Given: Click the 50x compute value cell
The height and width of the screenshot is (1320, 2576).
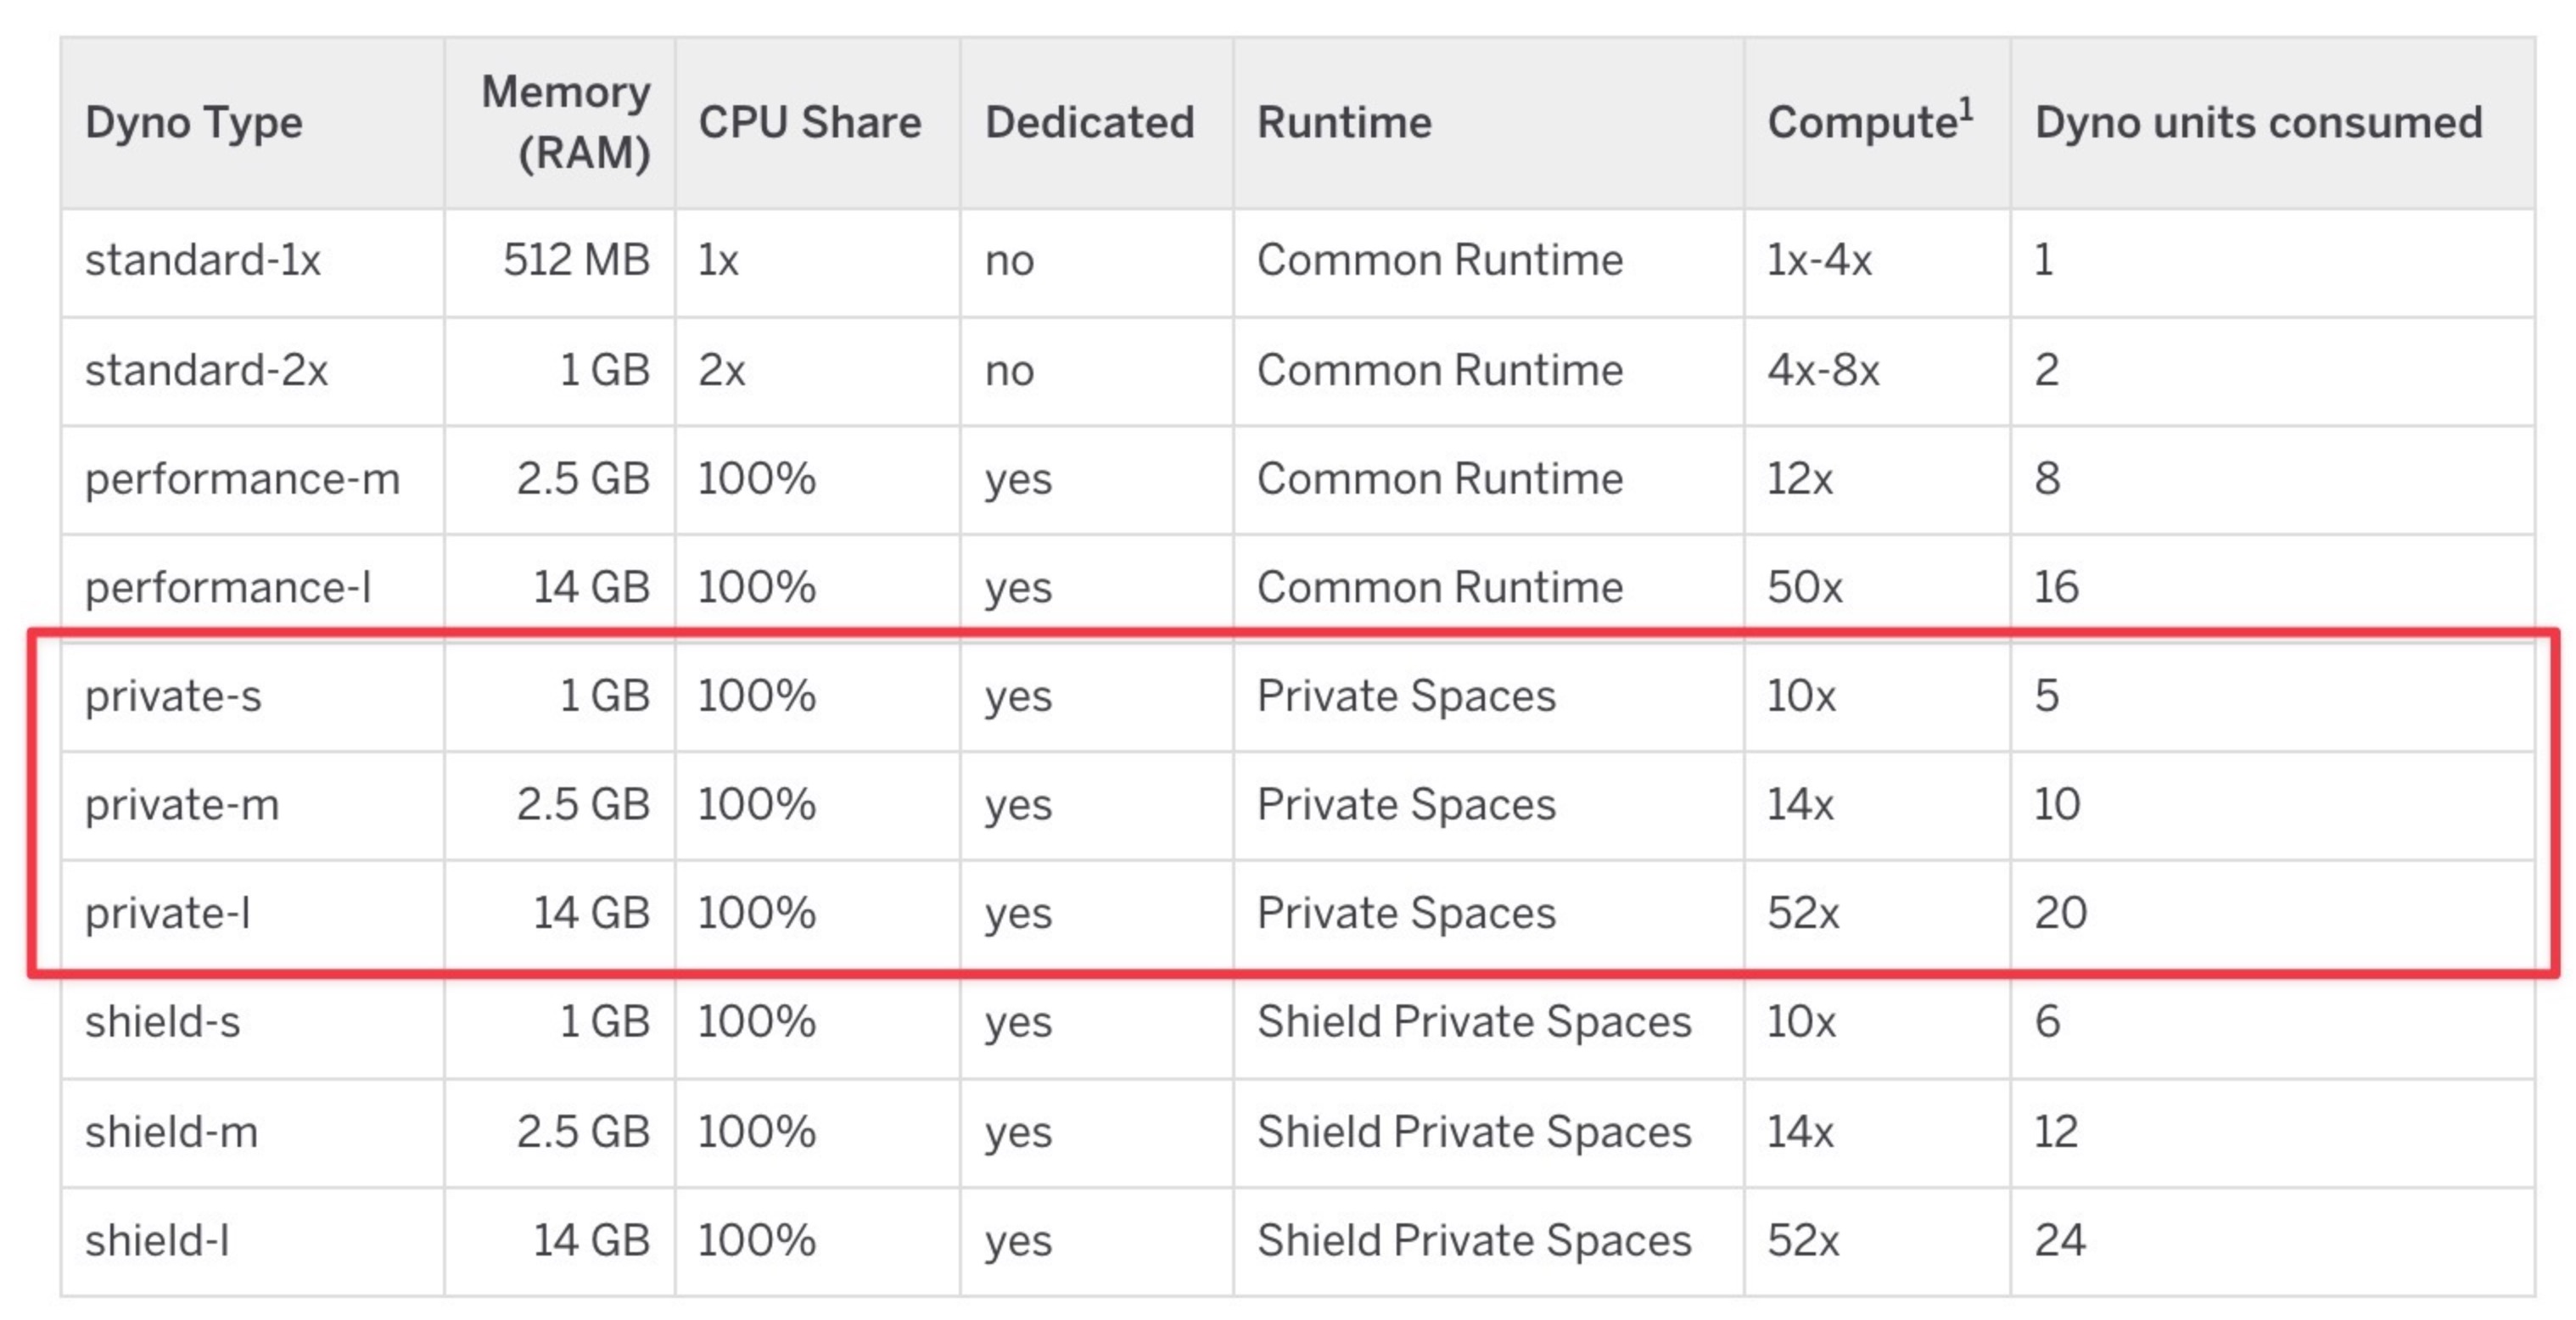Looking at the screenshot, I should coord(1804,588).
